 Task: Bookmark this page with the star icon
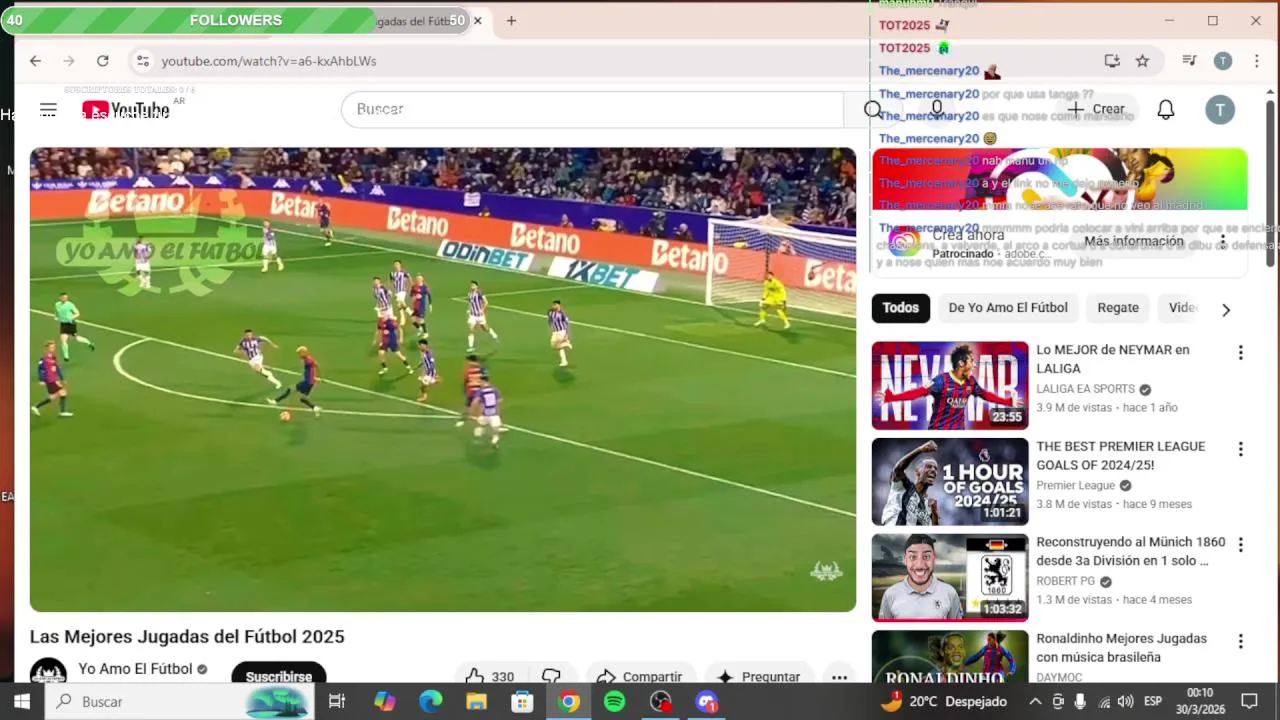pyautogui.click(x=1142, y=61)
